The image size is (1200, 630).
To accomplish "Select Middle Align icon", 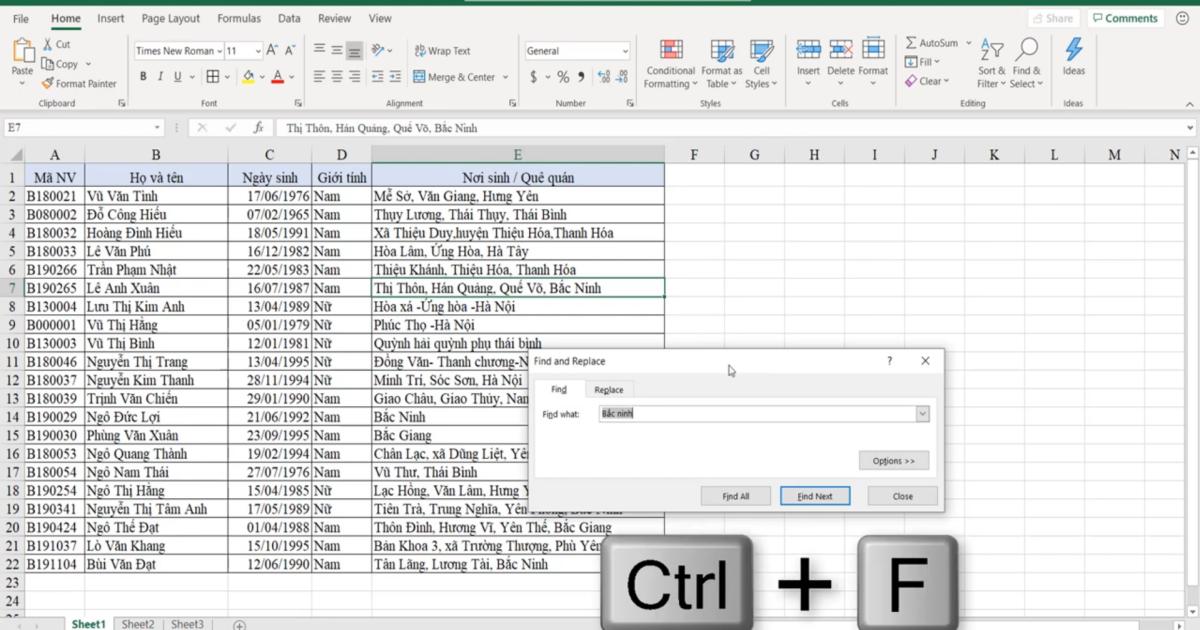I will [x=337, y=50].
